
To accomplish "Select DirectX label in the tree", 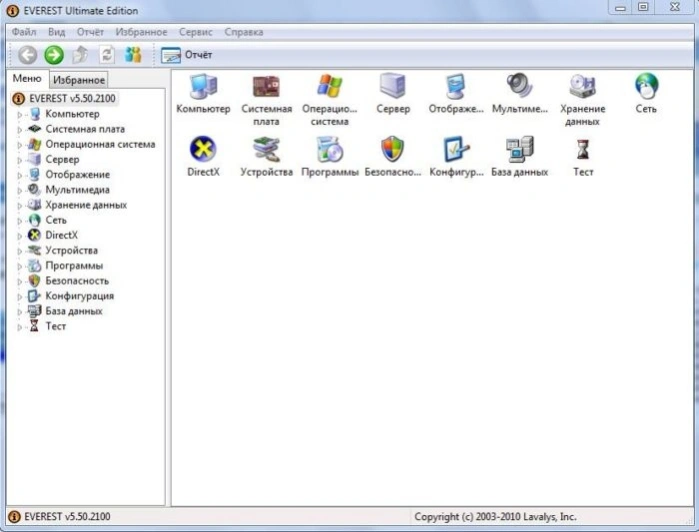I will (x=62, y=235).
